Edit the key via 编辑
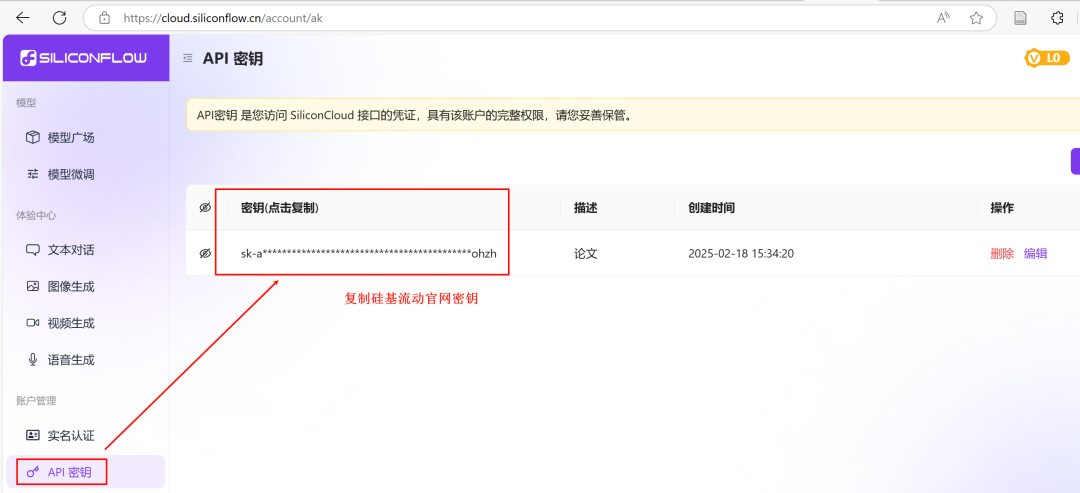 [1035, 253]
